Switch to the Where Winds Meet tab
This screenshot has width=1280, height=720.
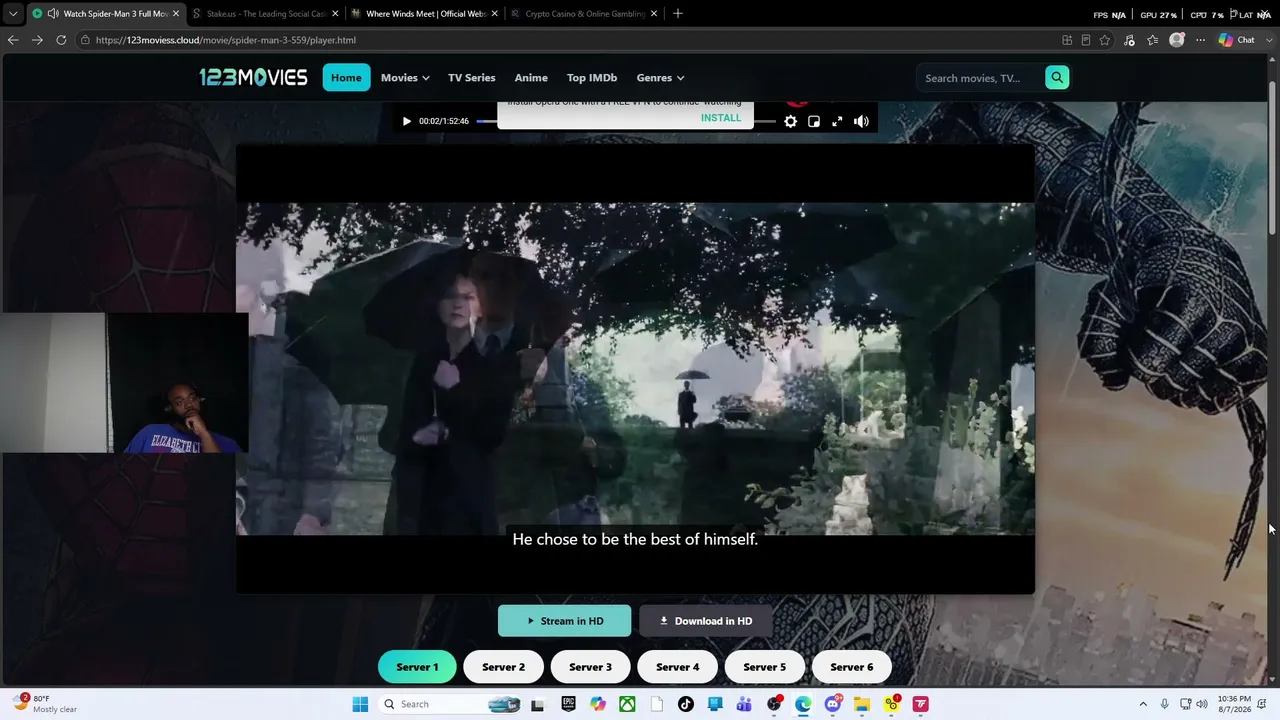(x=425, y=13)
